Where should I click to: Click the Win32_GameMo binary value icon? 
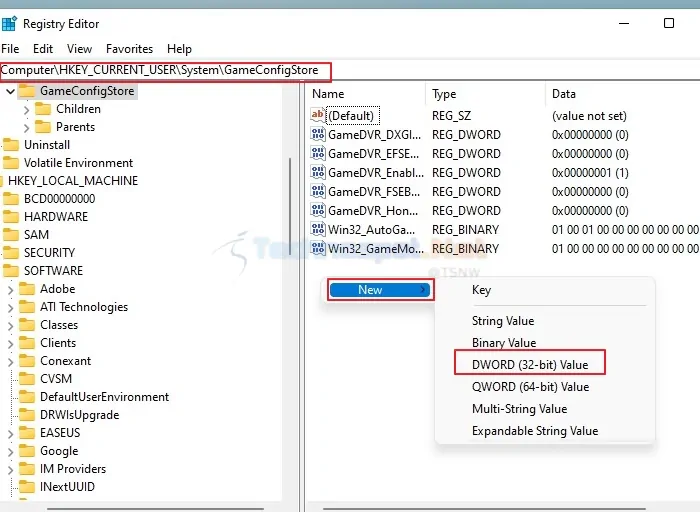coord(318,248)
